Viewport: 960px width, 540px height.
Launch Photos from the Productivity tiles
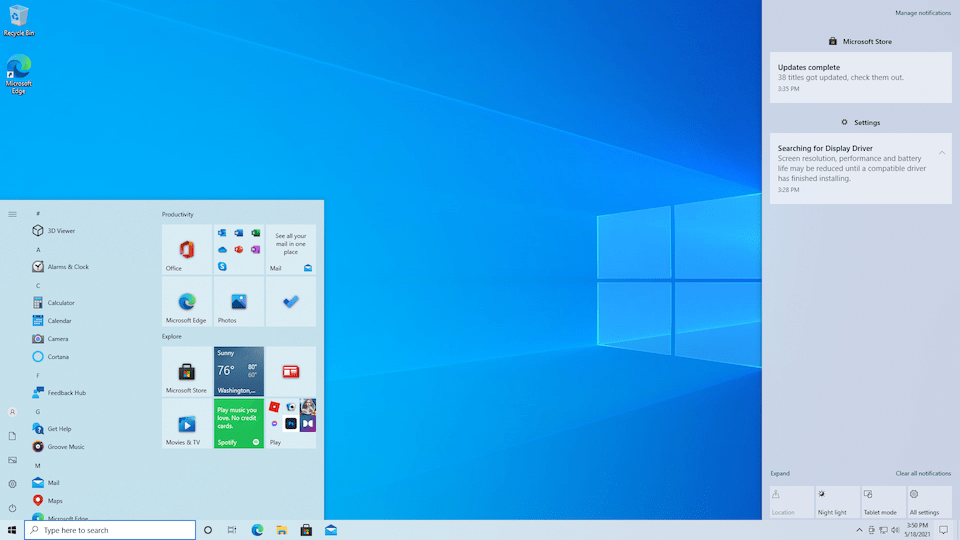point(239,302)
